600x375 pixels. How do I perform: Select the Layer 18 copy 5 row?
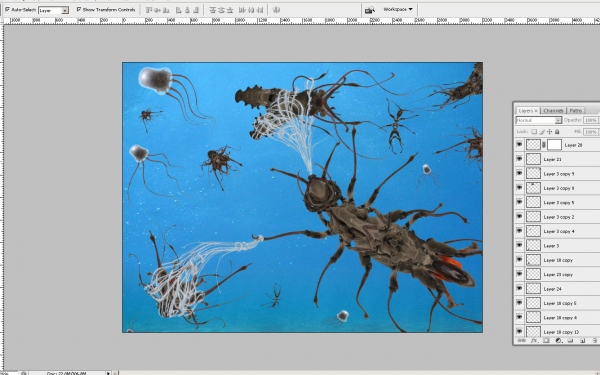558,303
